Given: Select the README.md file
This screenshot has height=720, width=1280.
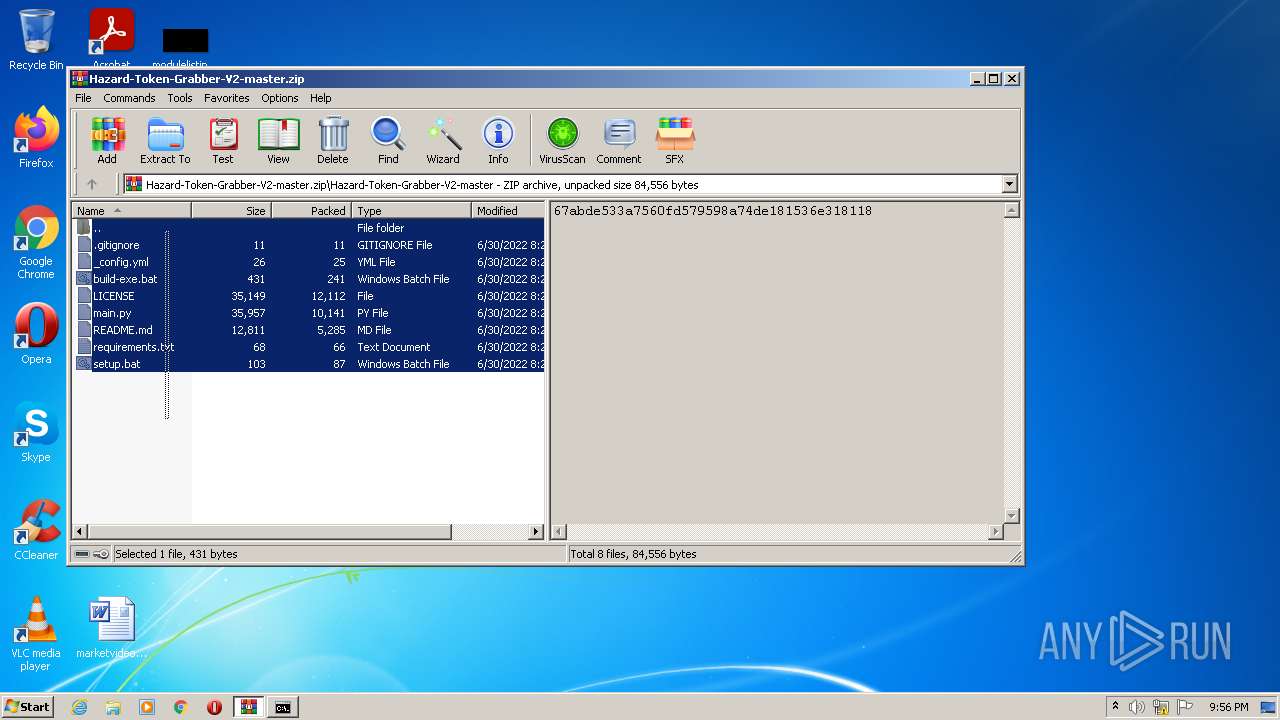Looking at the screenshot, I should point(308,330).
